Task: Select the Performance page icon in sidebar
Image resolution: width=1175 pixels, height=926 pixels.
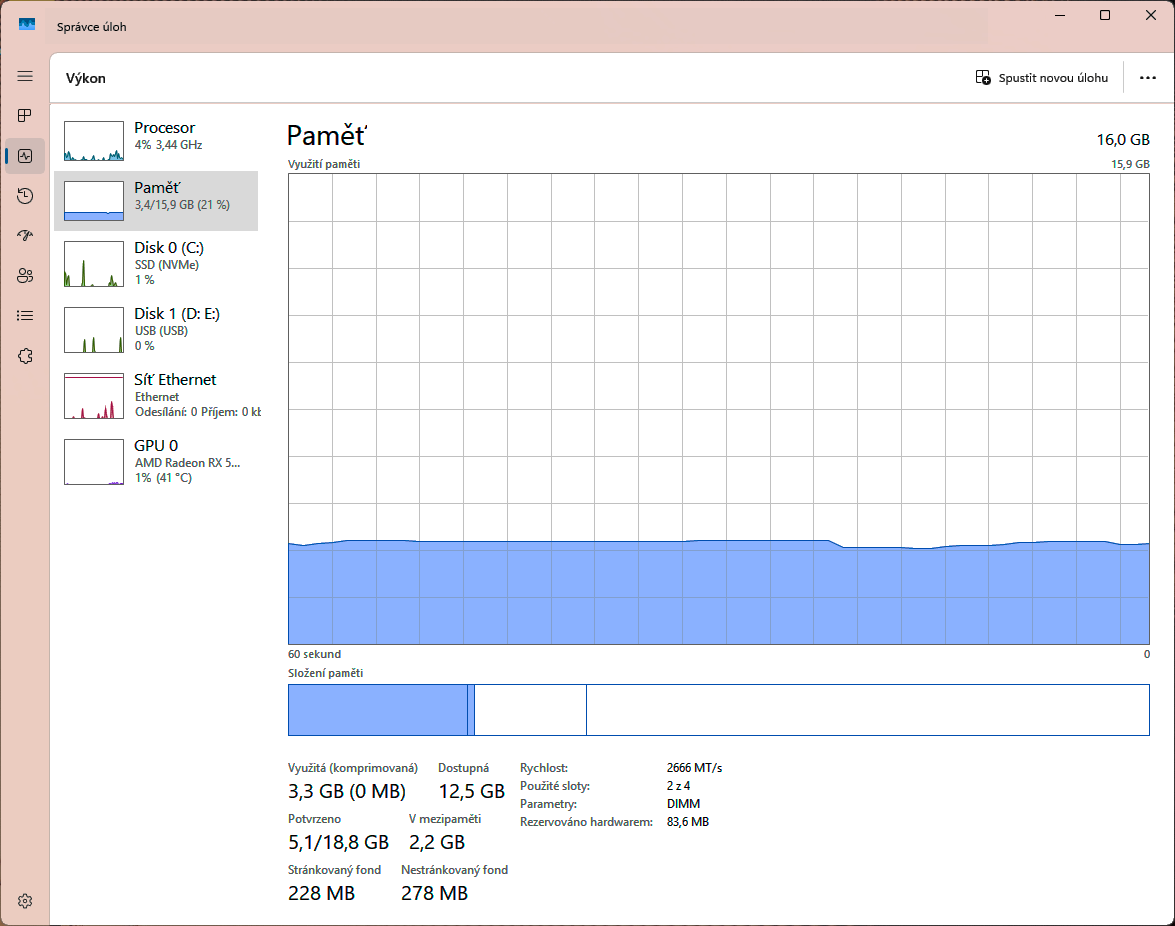Action: tap(25, 156)
